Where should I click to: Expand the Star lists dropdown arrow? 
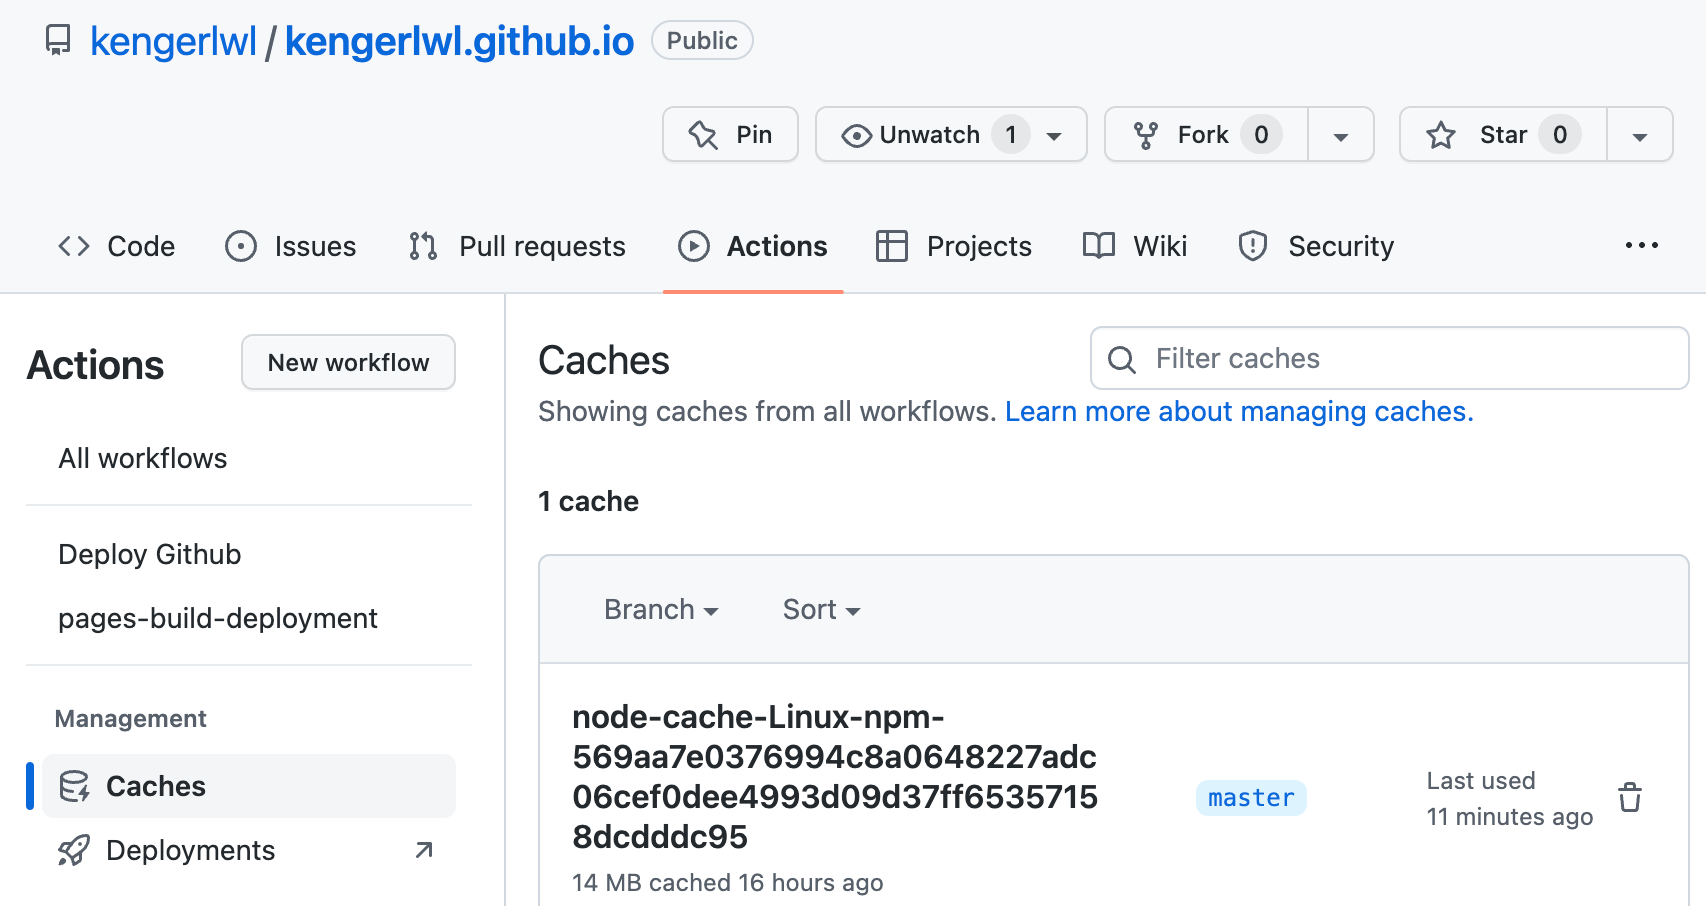tap(1640, 135)
